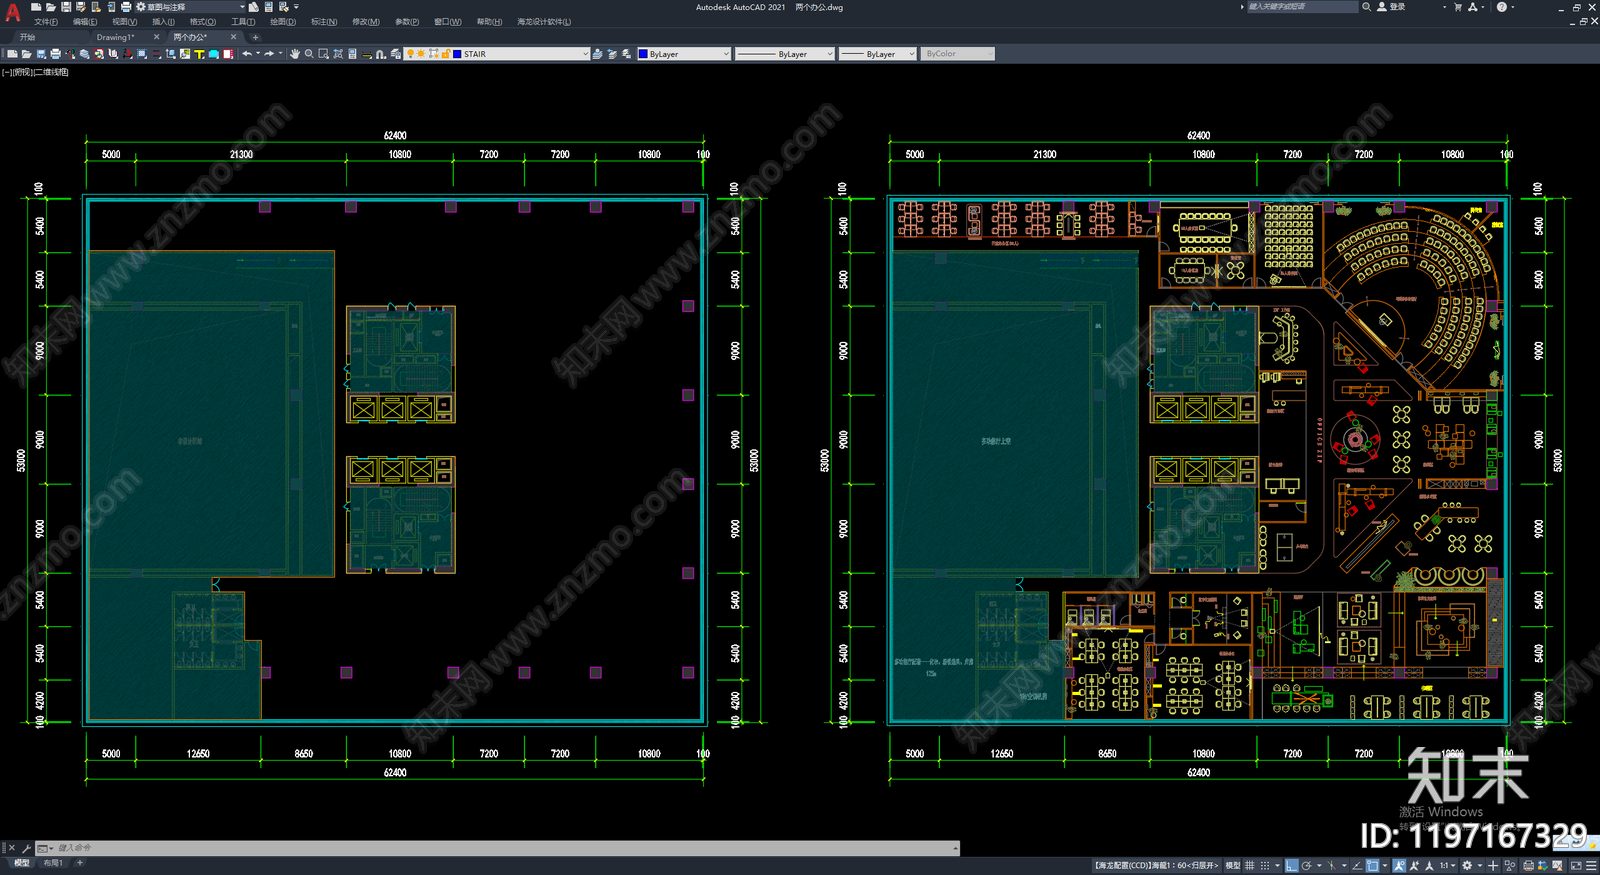Image resolution: width=1600 pixels, height=875 pixels.
Task: Toggle Polar tracking in status bar
Action: (x=1306, y=866)
